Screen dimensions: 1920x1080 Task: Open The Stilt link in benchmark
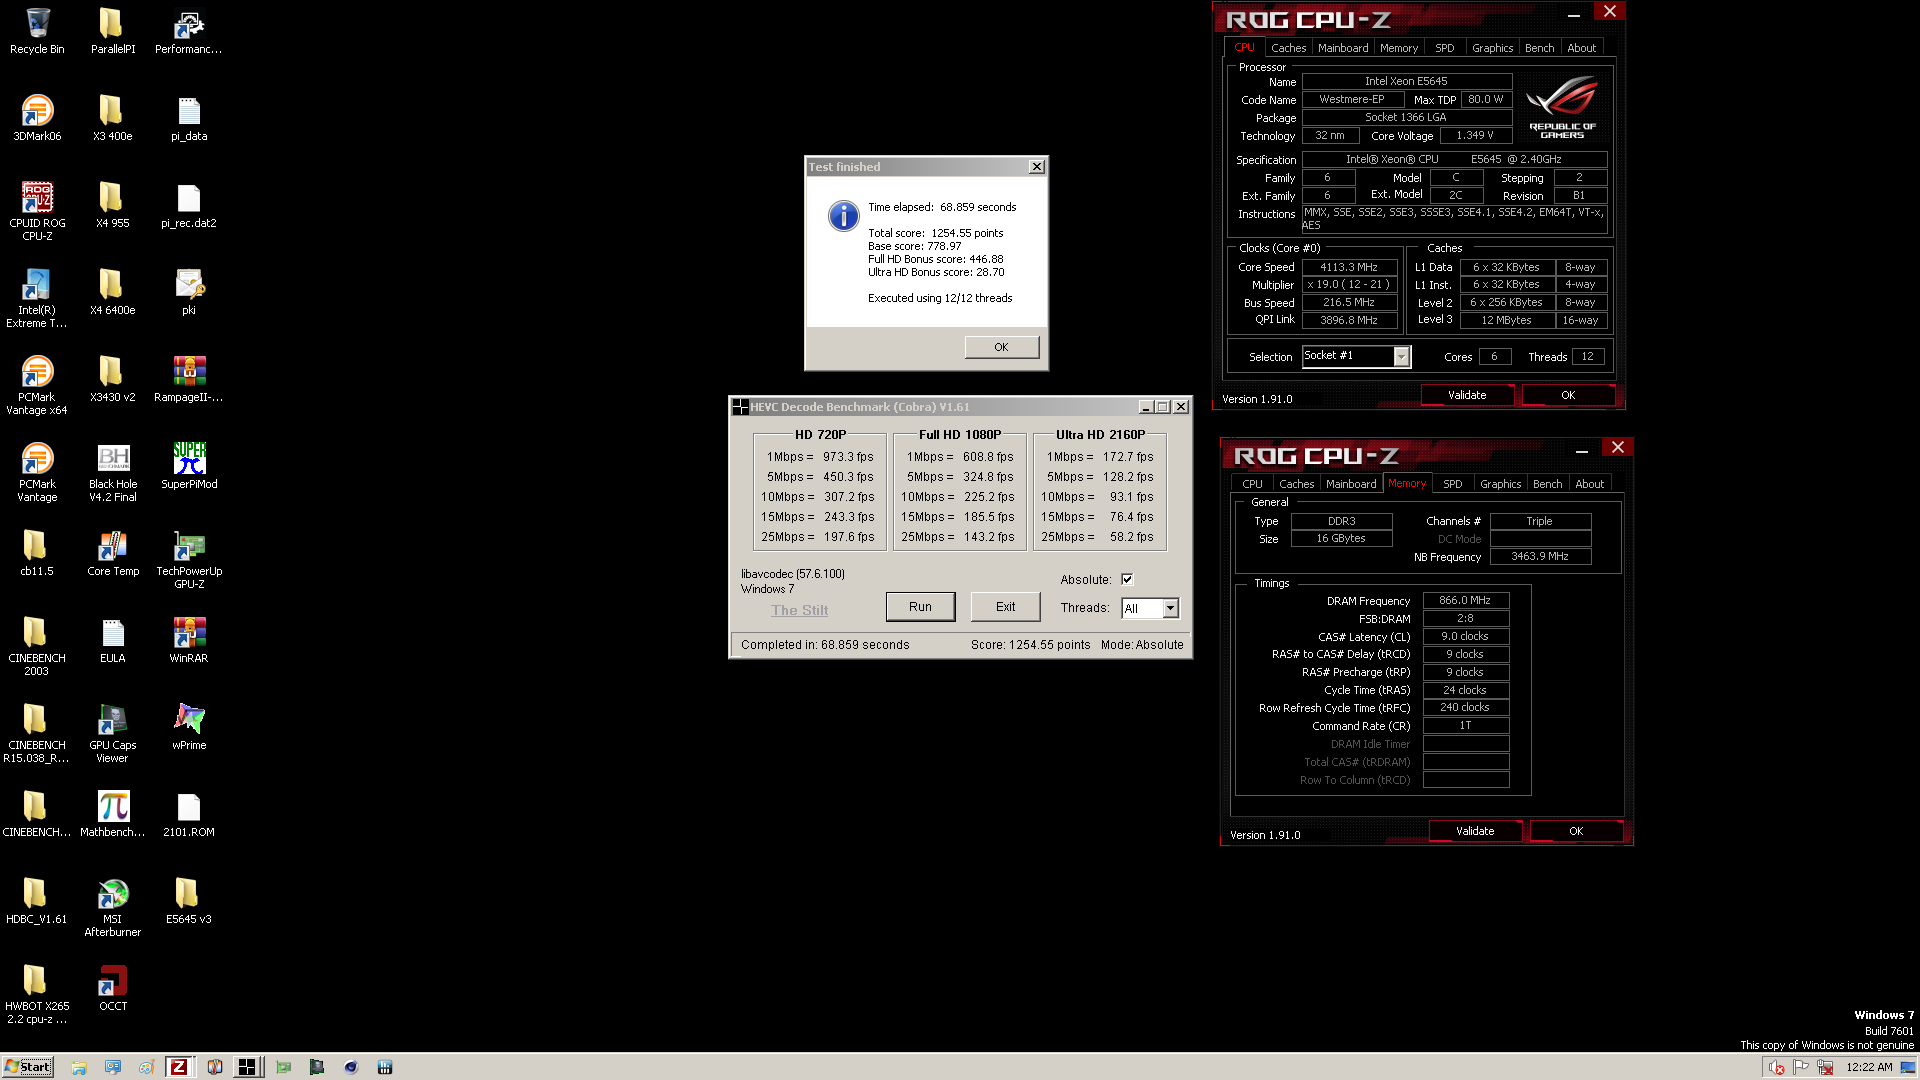799,610
